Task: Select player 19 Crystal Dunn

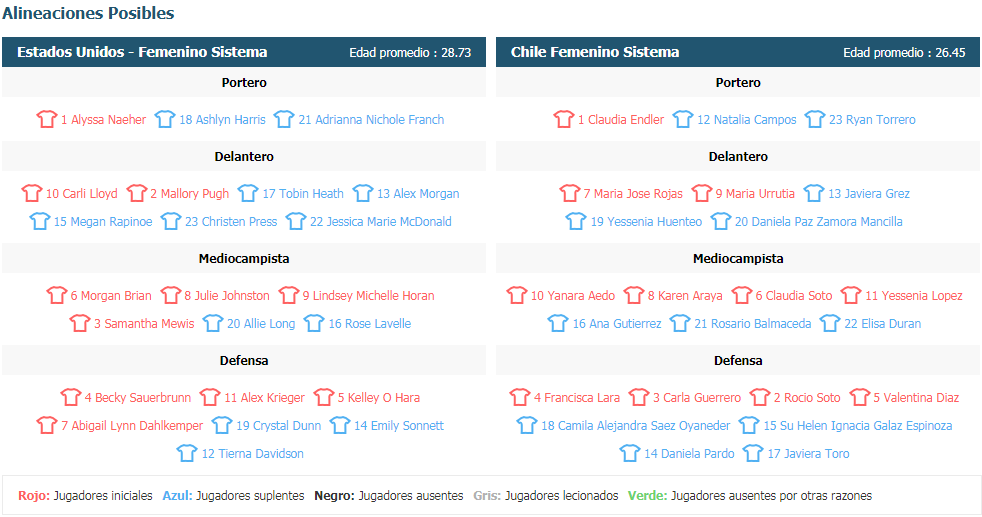Action: coord(279,426)
